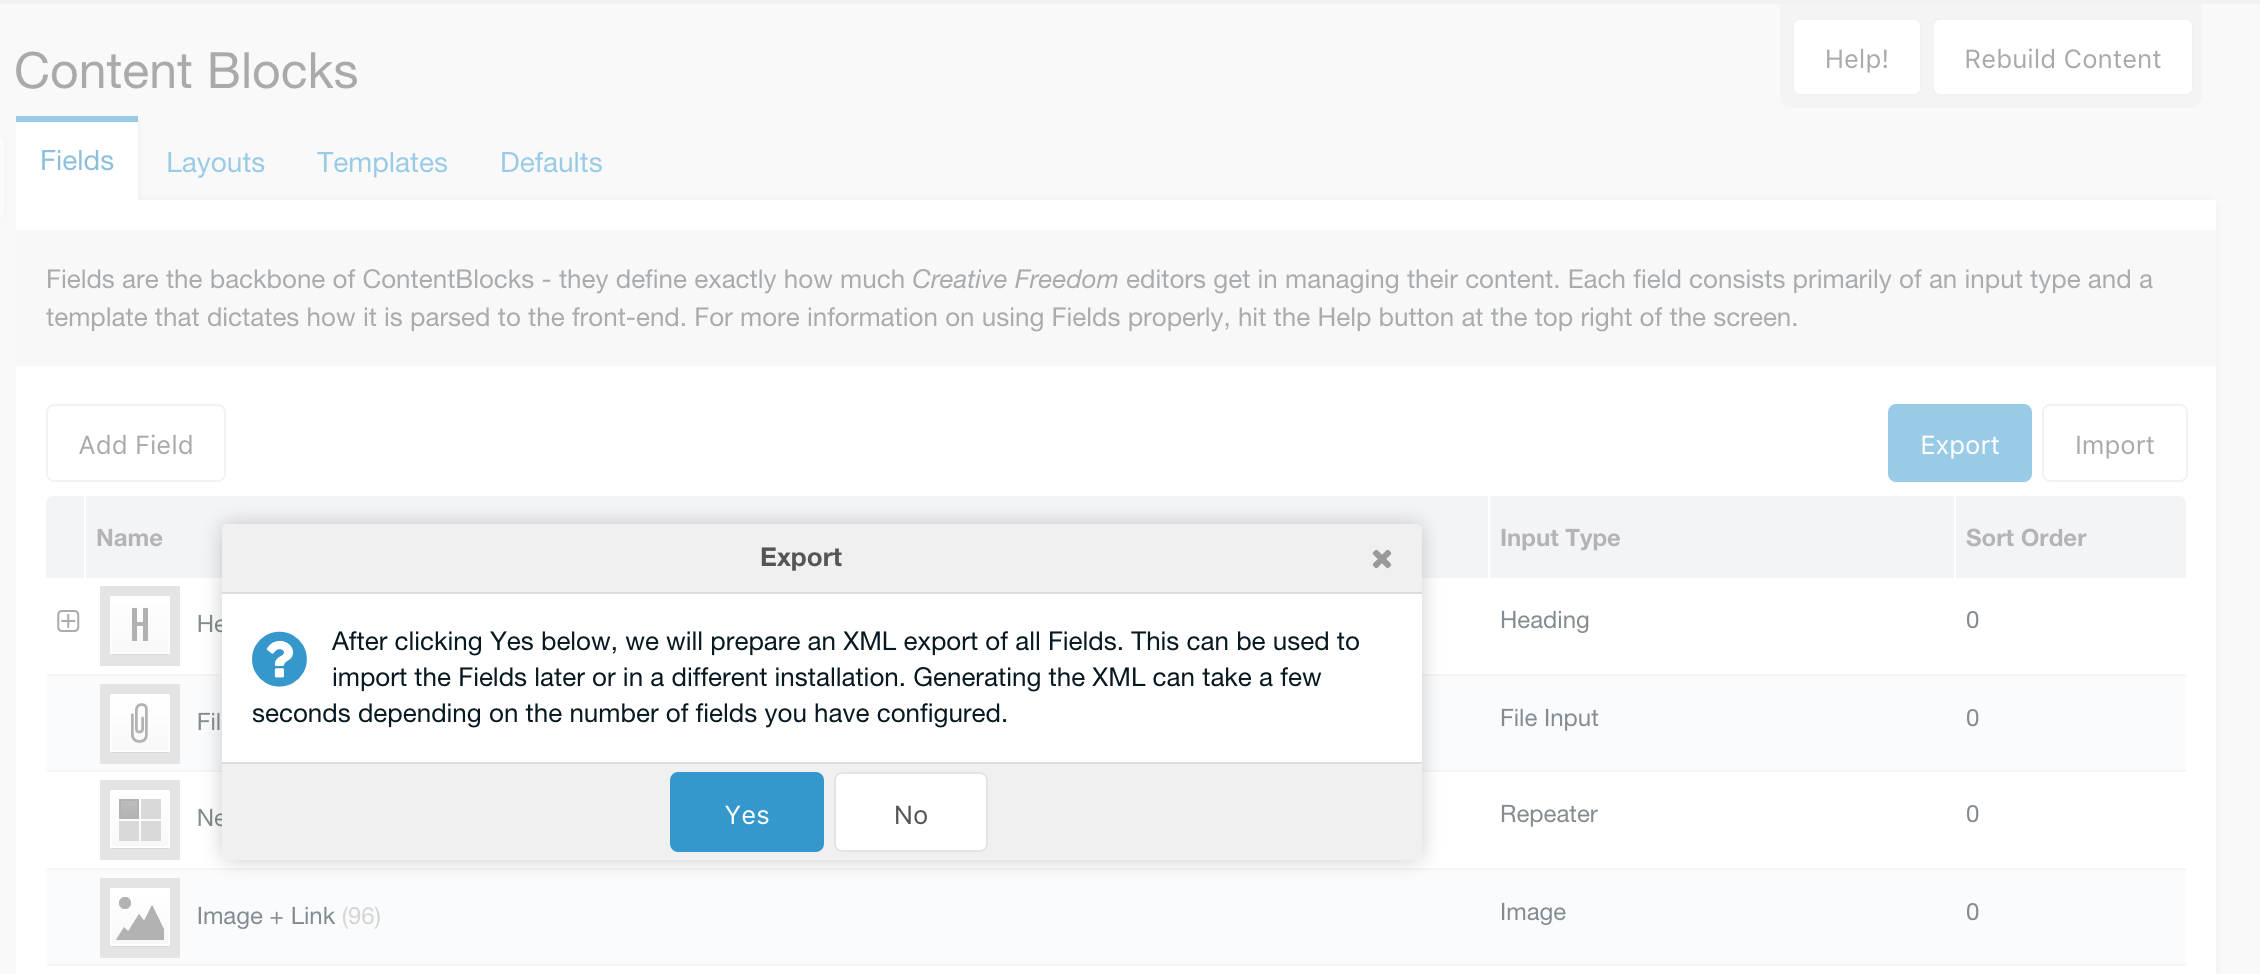This screenshot has height=974, width=2260.
Task: Close the Export dialog with X
Action: 1382,559
